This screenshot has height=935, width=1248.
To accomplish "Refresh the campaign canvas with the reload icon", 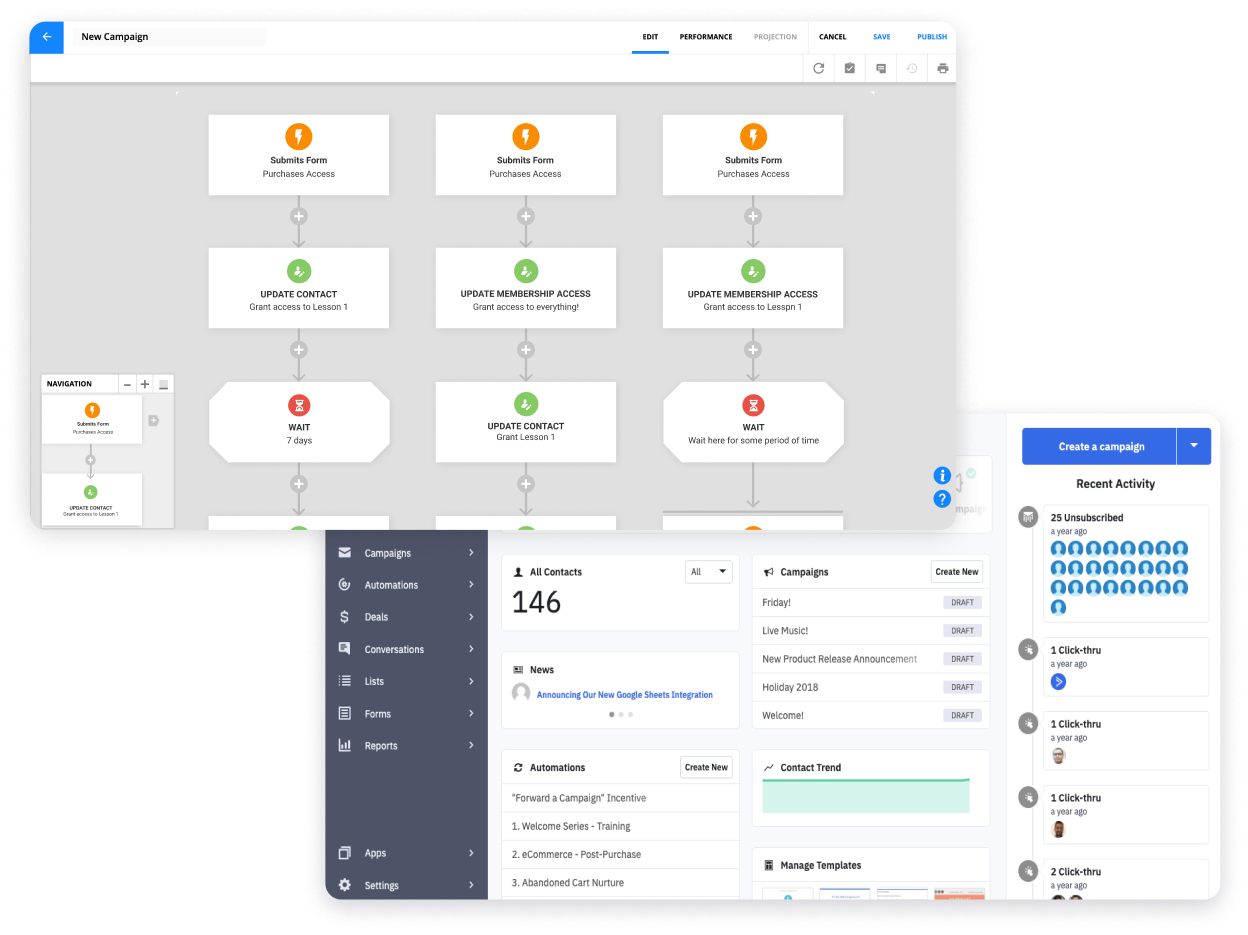I will pos(818,68).
